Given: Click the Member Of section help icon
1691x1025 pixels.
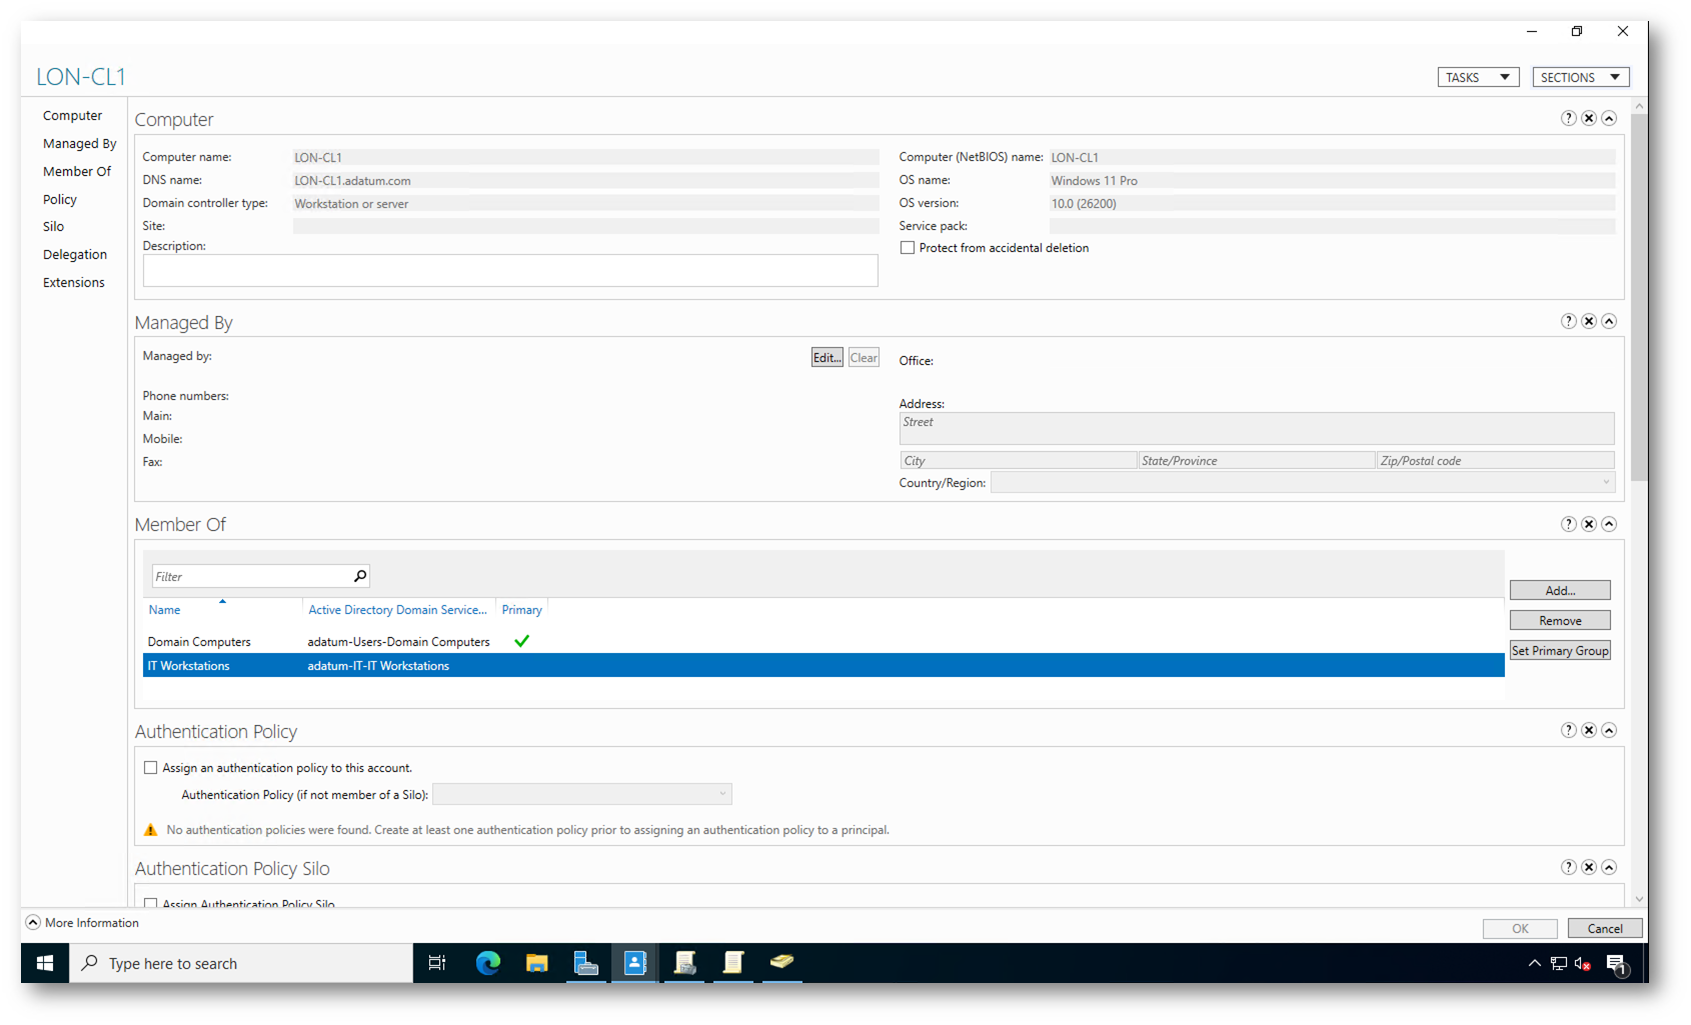Looking at the screenshot, I should point(1568,524).
